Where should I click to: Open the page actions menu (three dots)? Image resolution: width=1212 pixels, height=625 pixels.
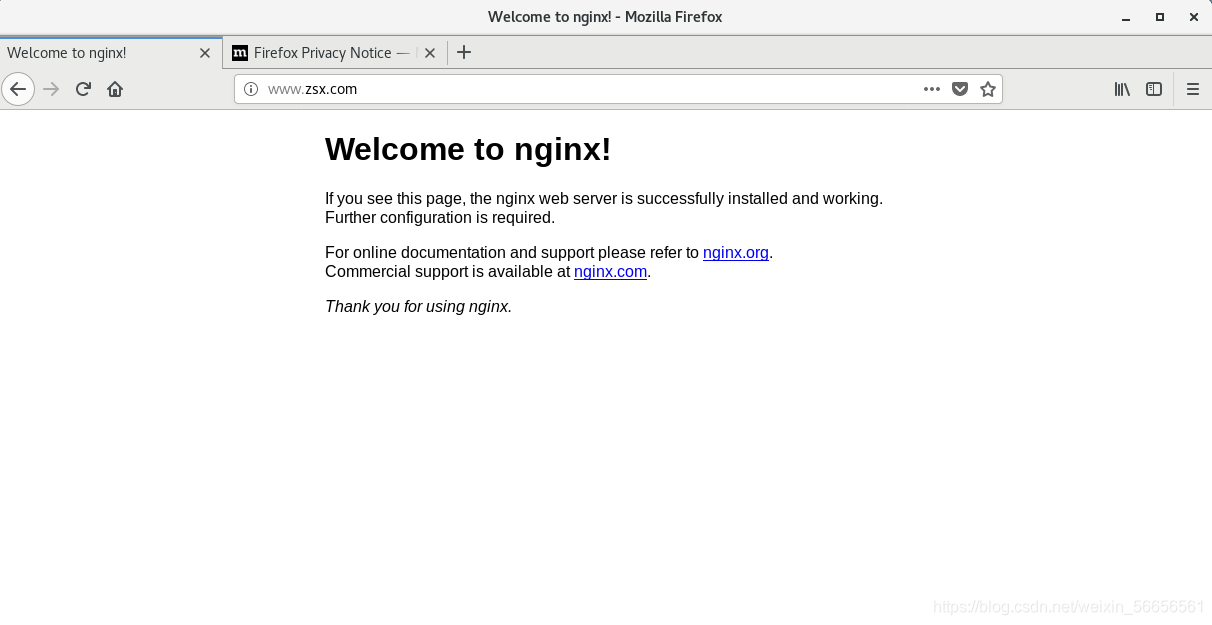(932, 89)
